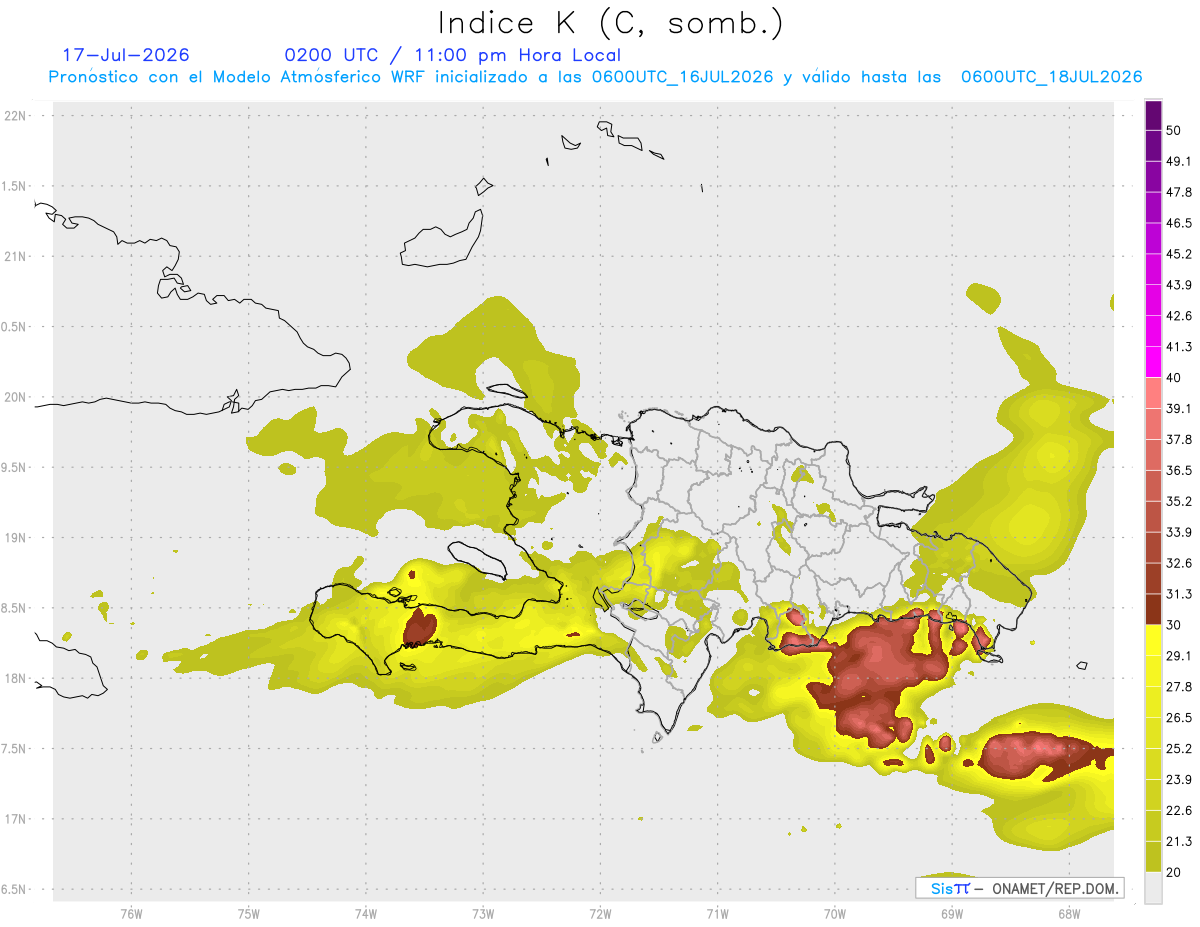The image size is (1200, 927).
Task: Click the colorbar label '42.6'
Action: point(1179,316)
